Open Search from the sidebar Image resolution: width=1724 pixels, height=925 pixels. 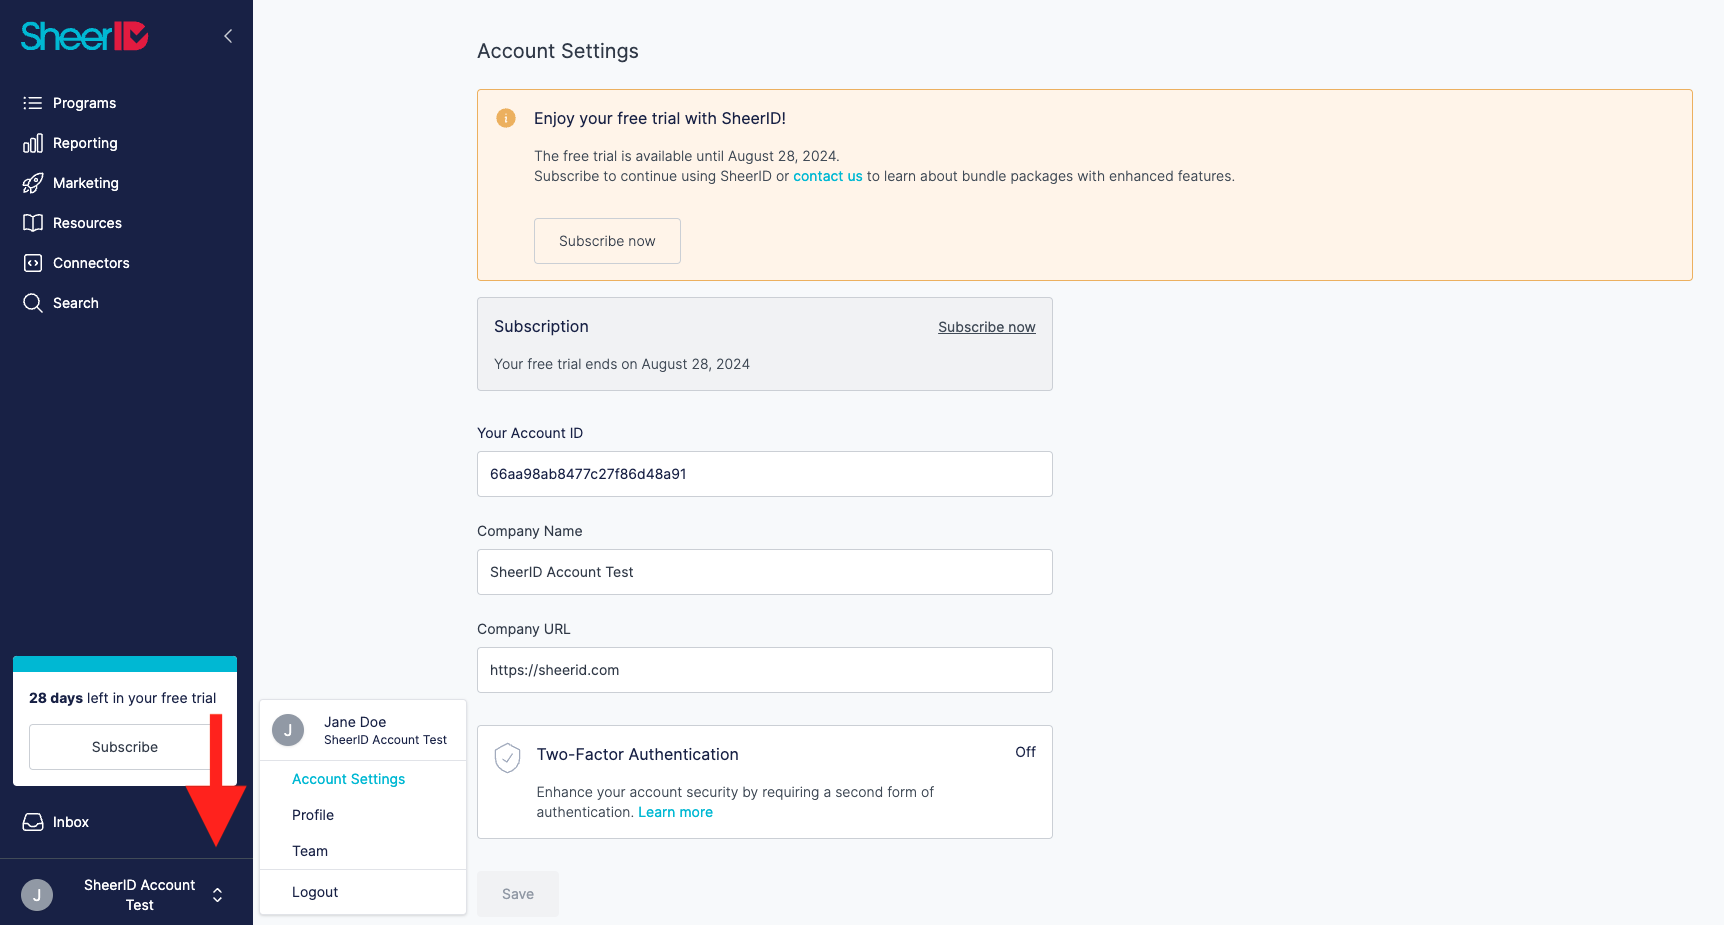coord(76,303)
